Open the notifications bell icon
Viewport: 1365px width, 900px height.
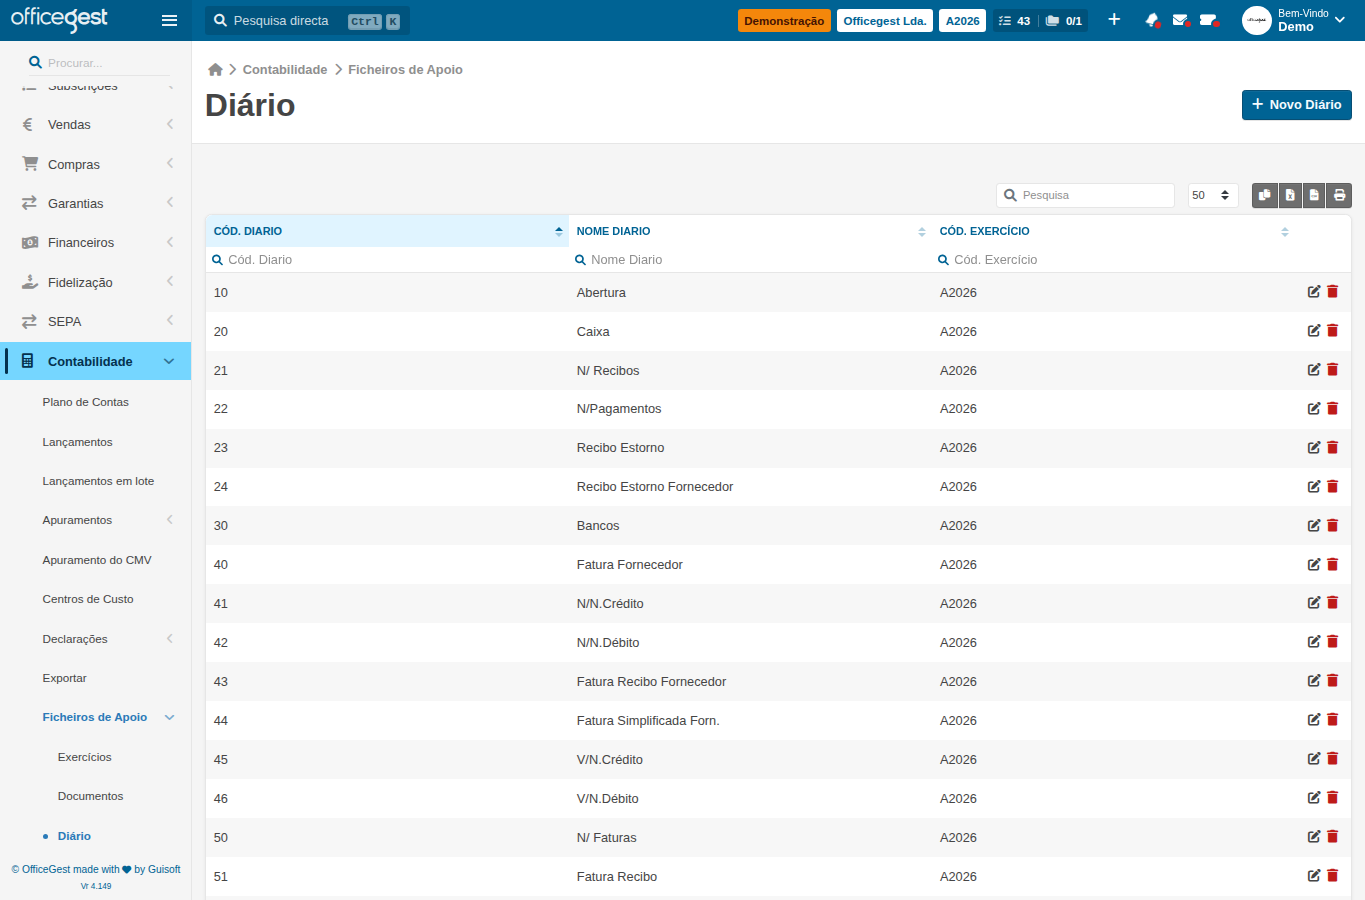pyautogui.click(x=1152, y=20)
